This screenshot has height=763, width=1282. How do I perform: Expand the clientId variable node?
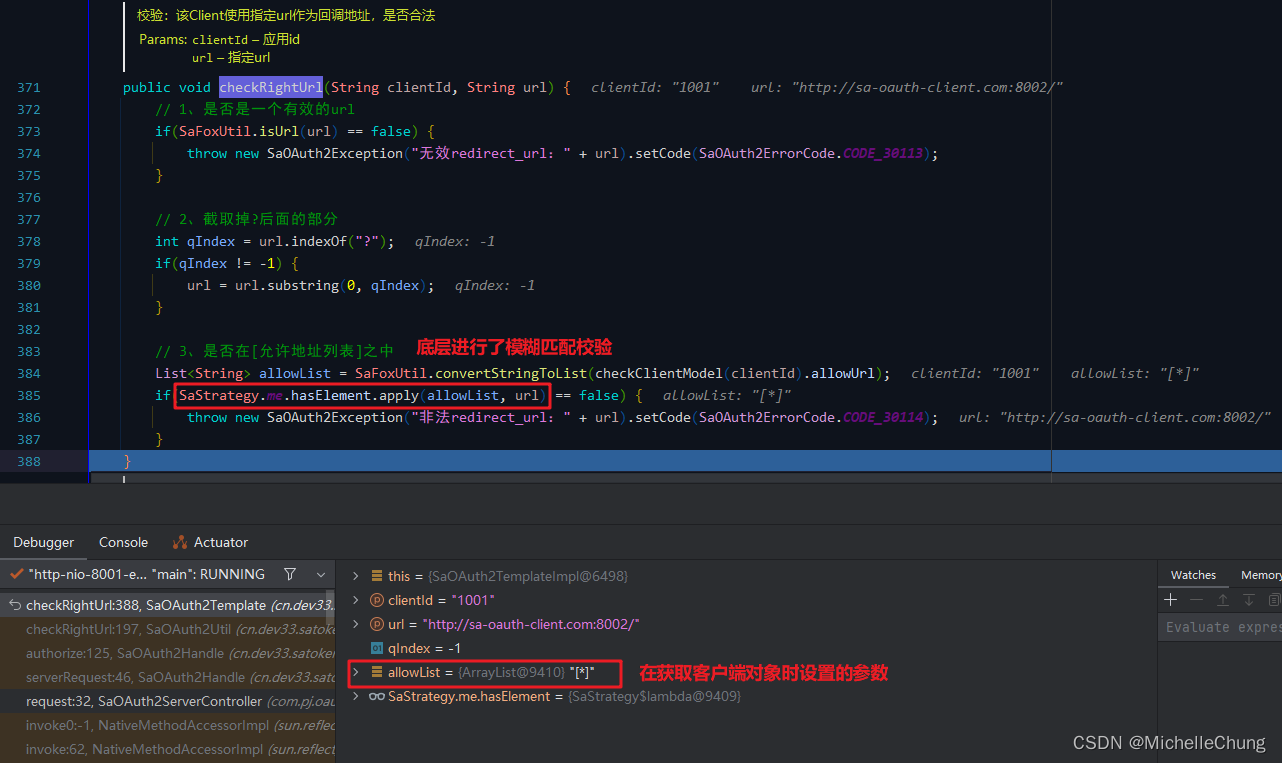click(355, 600)
